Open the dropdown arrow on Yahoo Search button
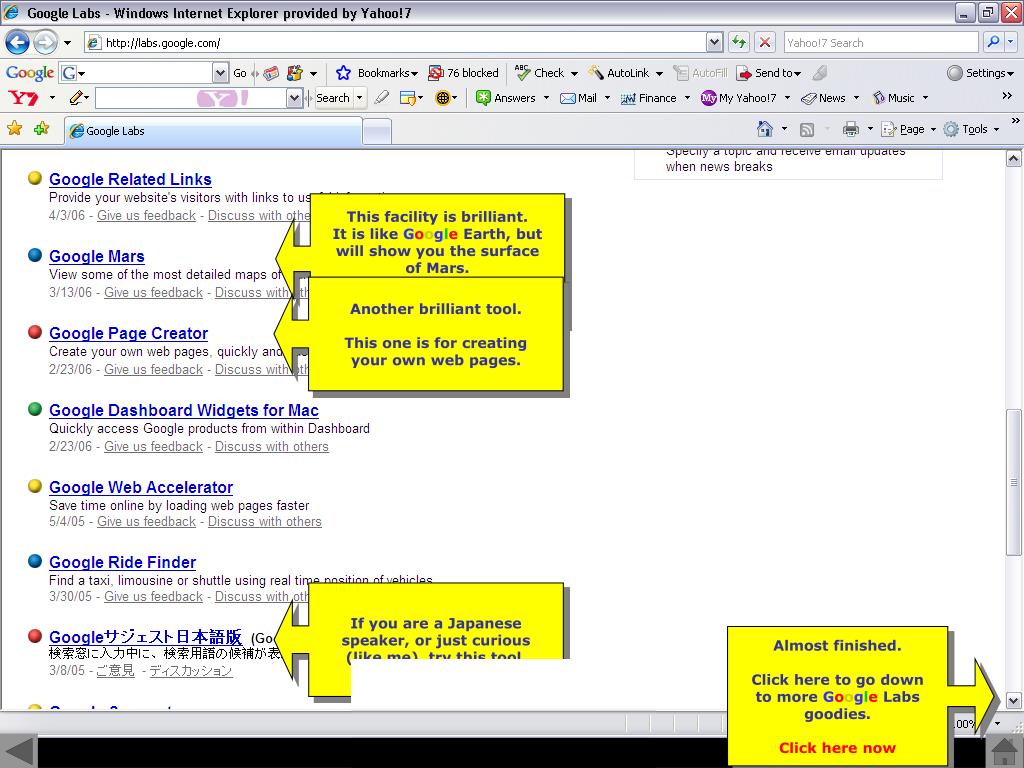Screen dimensions: 1024x768 click(359, 98)
